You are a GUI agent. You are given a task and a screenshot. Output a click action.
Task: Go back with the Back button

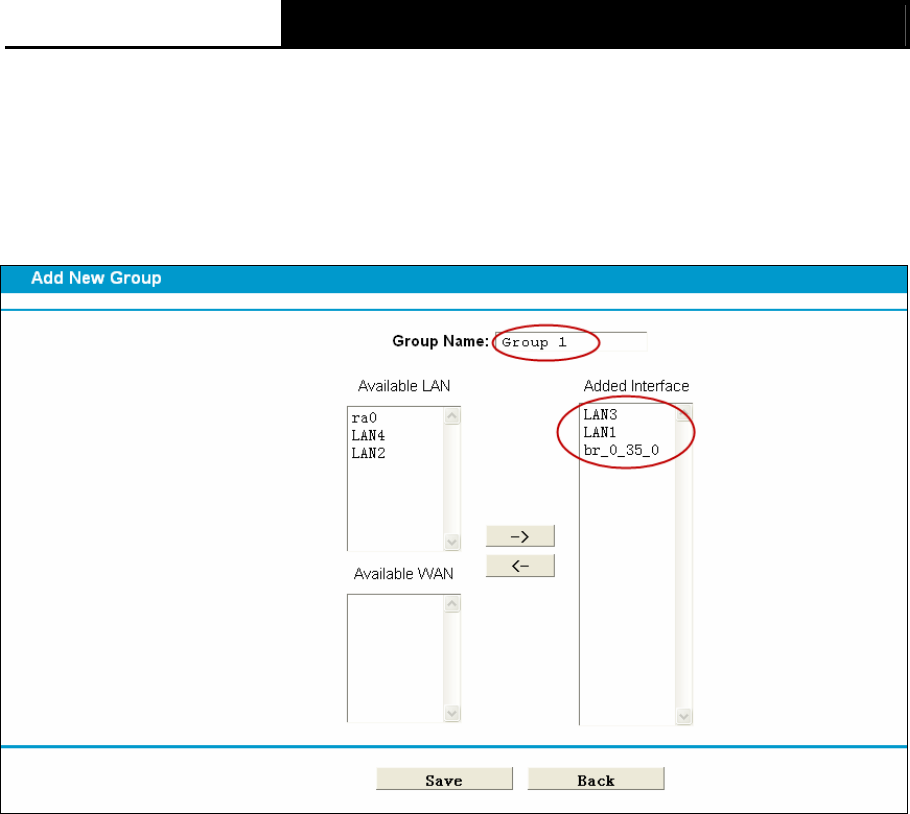(595, 779)
